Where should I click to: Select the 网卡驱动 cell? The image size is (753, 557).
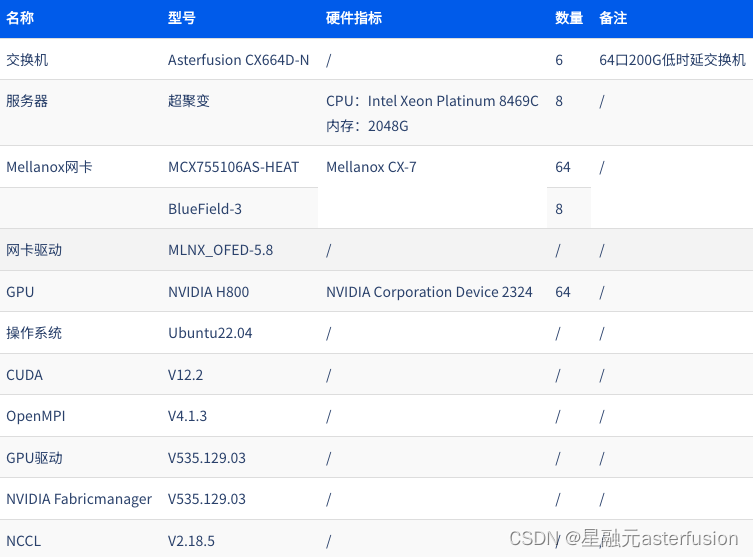coord(34,250)
